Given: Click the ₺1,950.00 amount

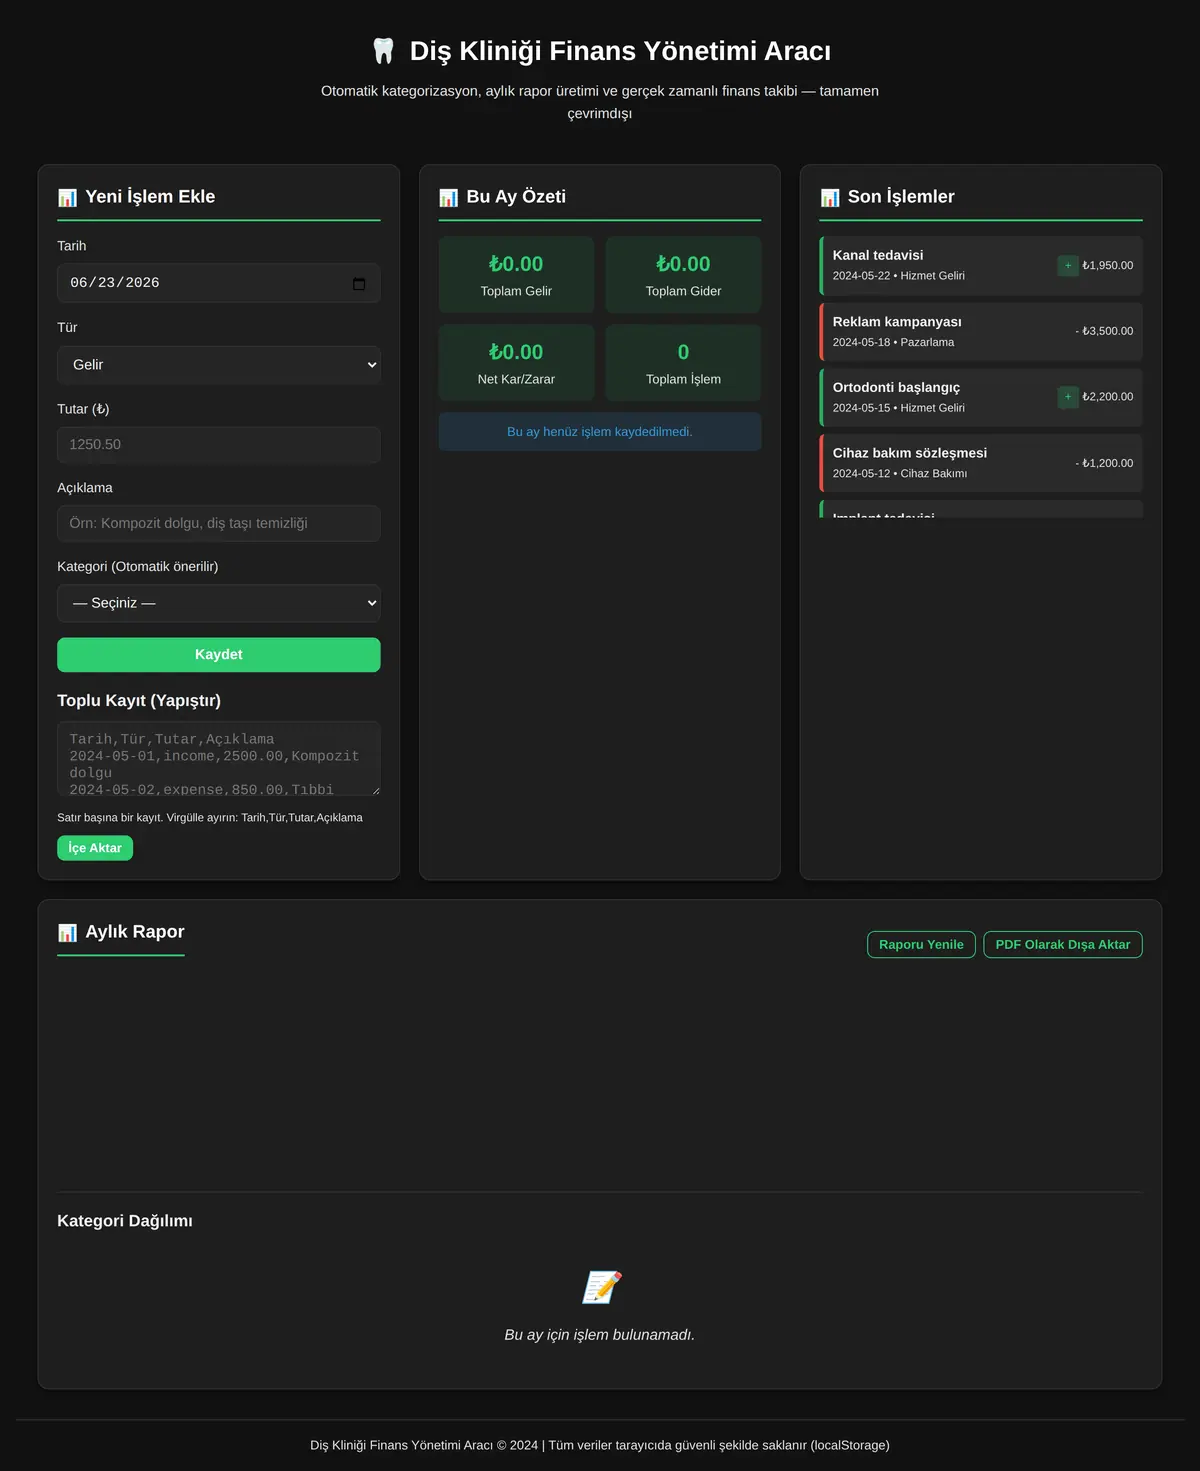Looking at the screenshot, I should (x=1108, y=266).
